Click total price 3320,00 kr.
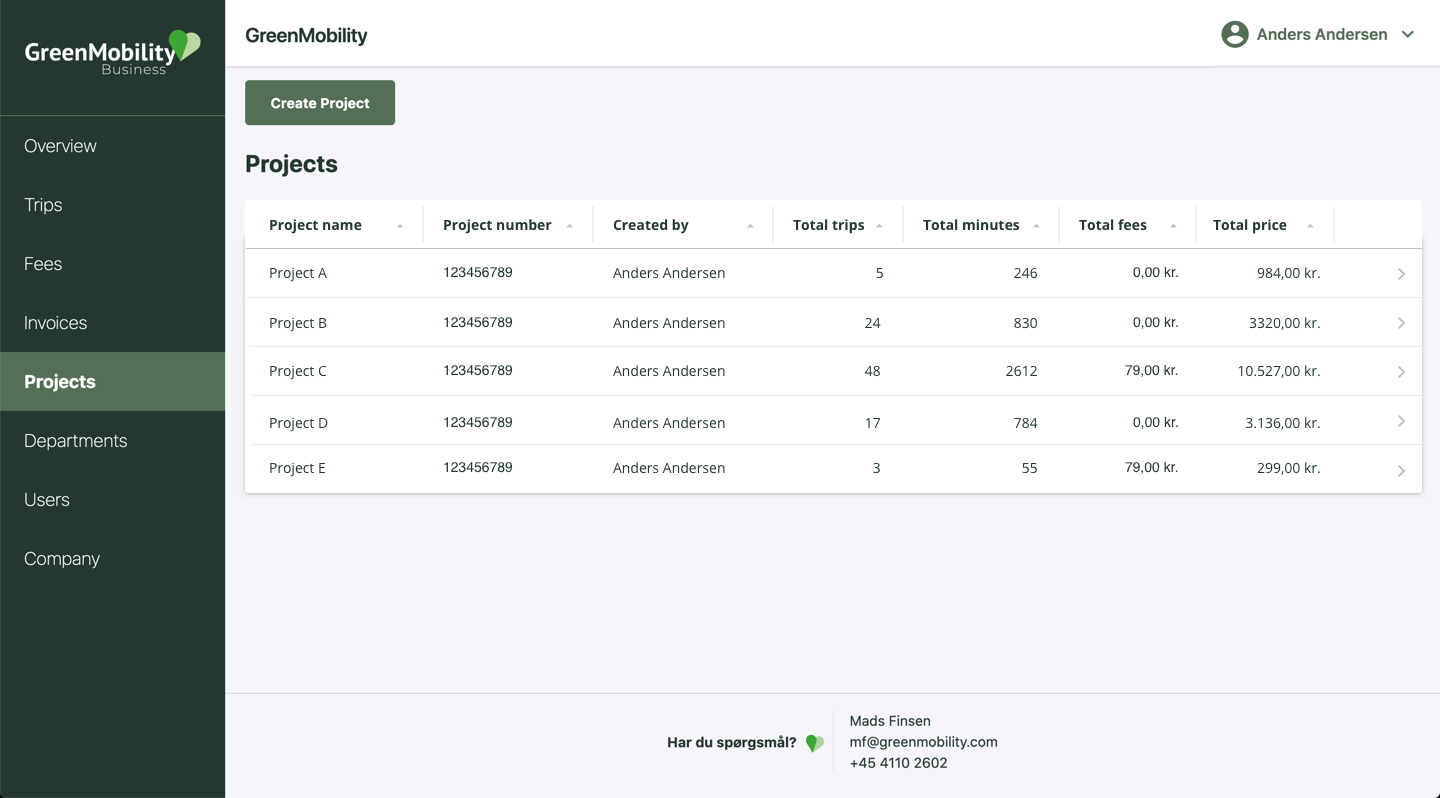This screenshot has height=798, width=1440. [1285, 323]
